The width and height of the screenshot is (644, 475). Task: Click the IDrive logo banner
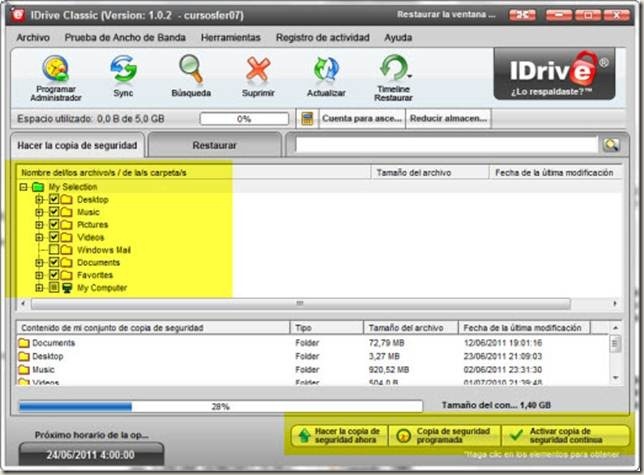[x=554, y=74]
